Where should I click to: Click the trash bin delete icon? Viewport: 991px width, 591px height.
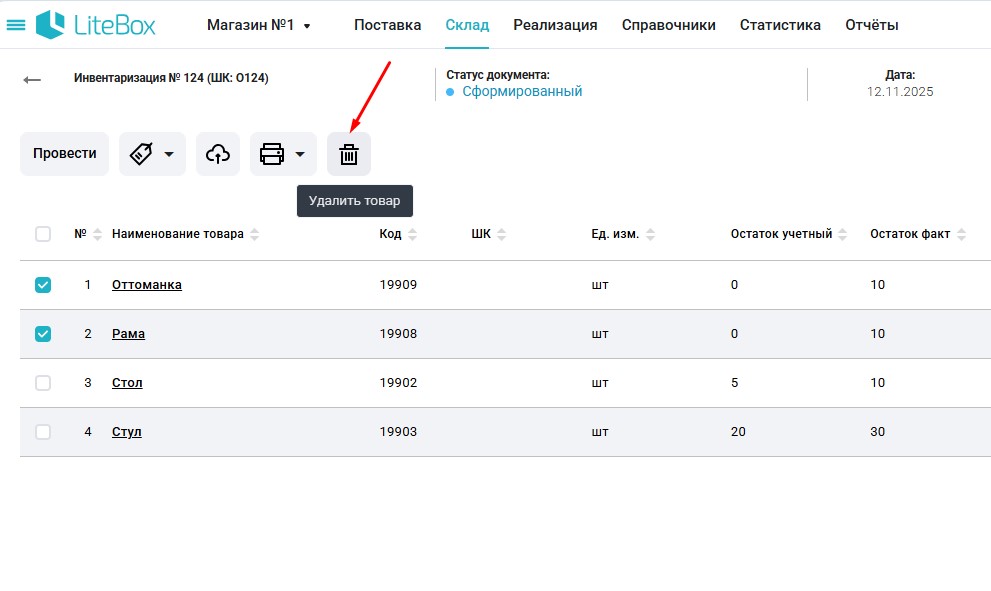pos(348,154)
